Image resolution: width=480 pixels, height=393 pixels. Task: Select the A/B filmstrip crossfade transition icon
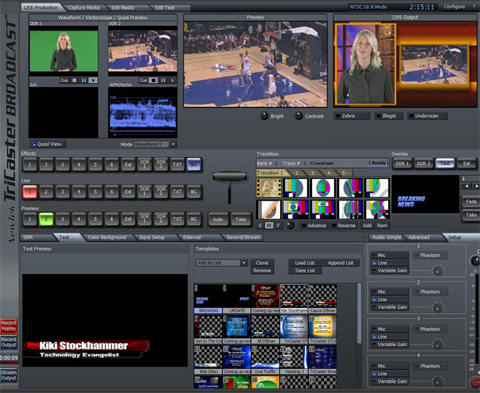[269, 188]
